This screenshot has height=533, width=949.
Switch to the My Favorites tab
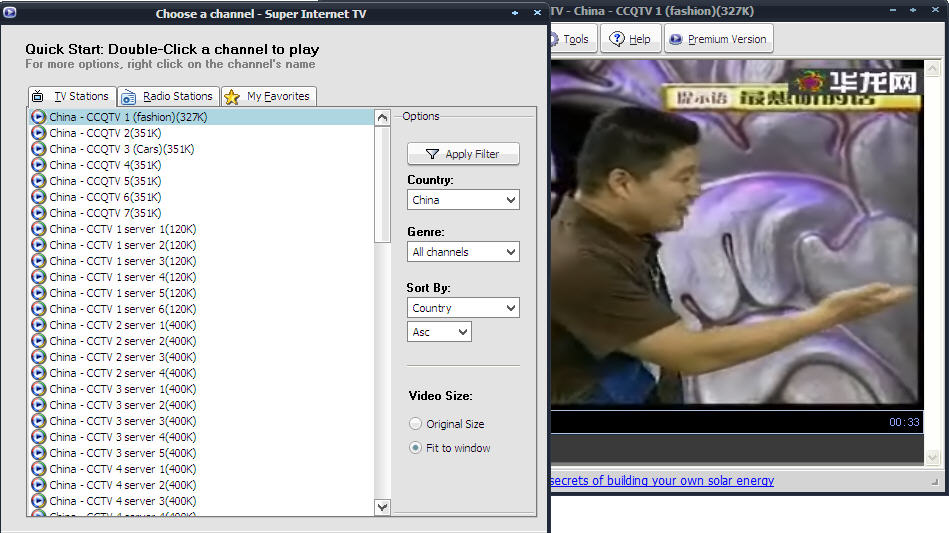pyautogui.click(x=278, y=96)
